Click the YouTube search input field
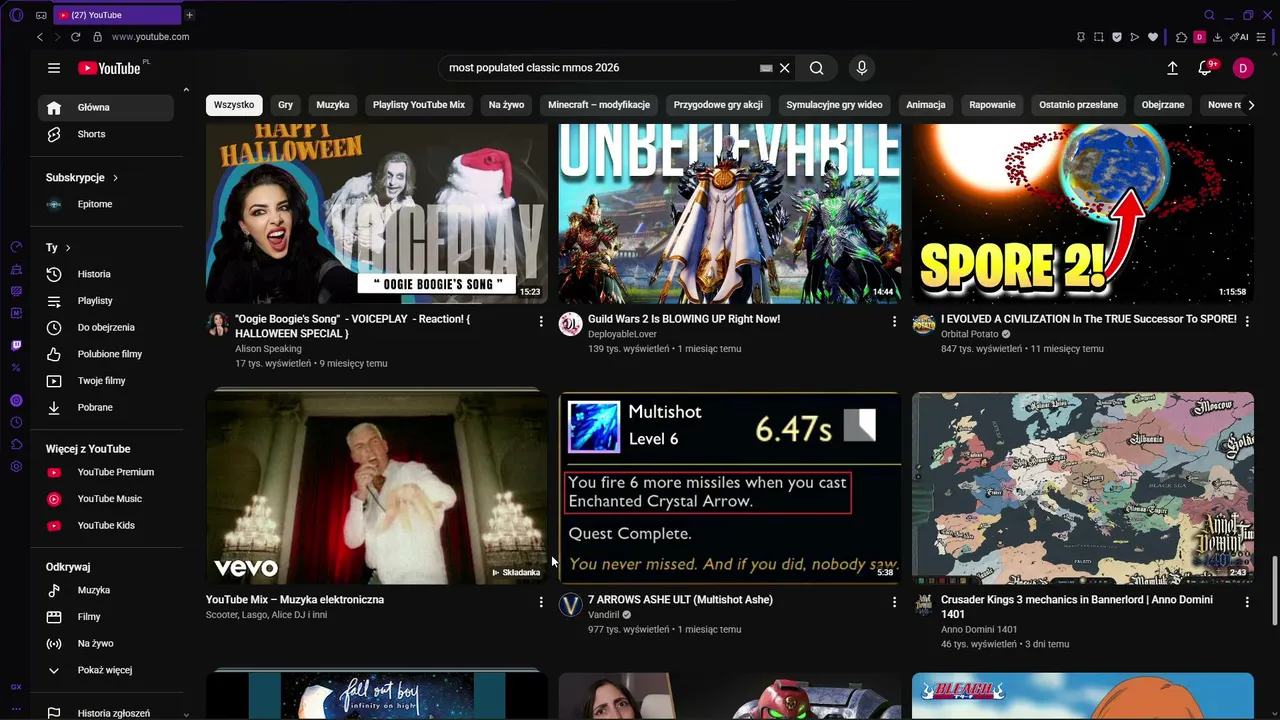 coord(600,68)
